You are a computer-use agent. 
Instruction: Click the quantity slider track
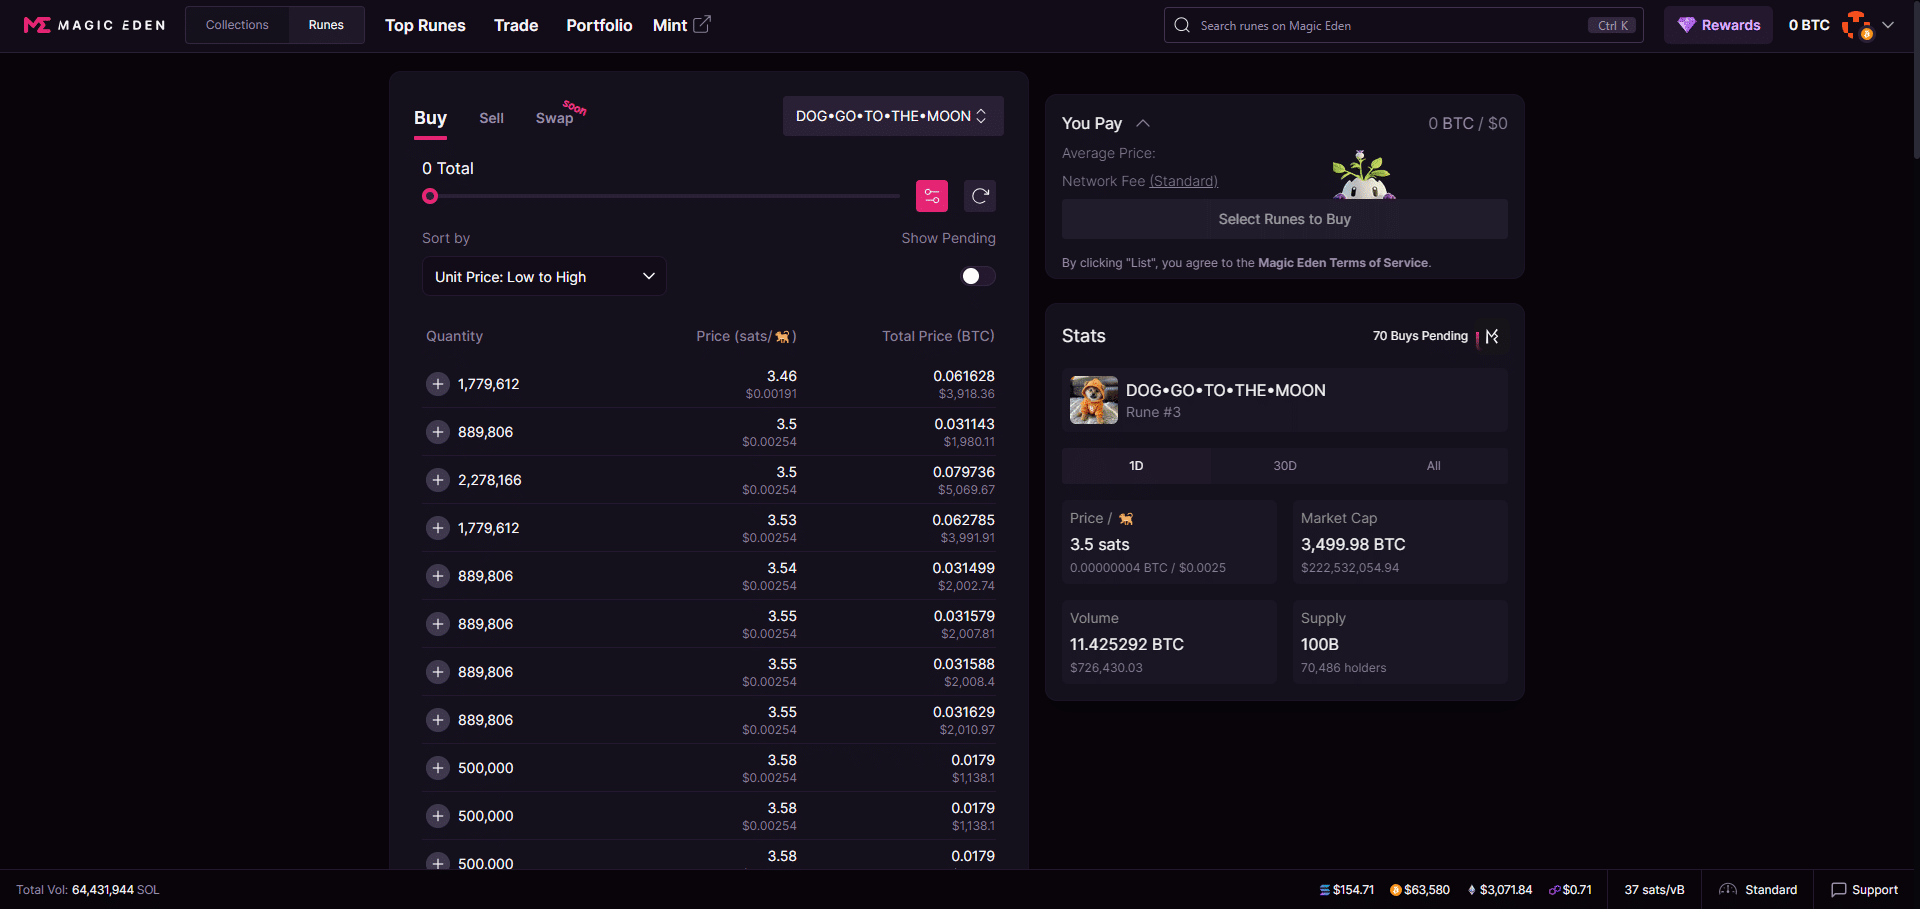click(x=665, y=196)
